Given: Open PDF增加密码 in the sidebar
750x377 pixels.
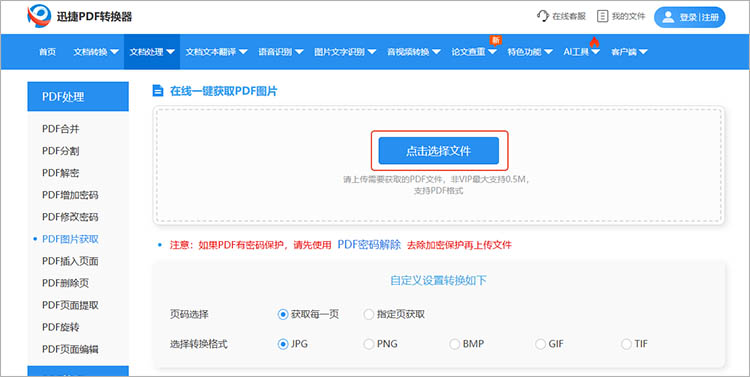Looking at the screenshot, I should (70, 195).
